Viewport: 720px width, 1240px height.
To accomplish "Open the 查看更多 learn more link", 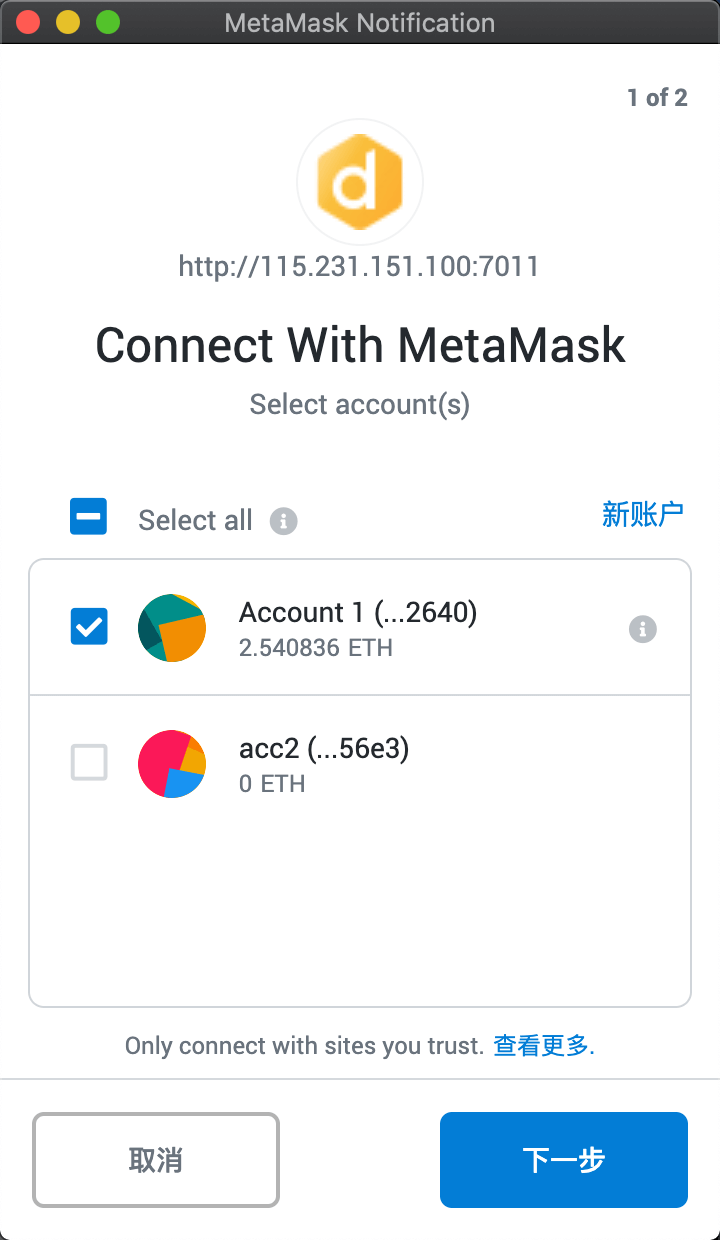I will pos(543,1046).
